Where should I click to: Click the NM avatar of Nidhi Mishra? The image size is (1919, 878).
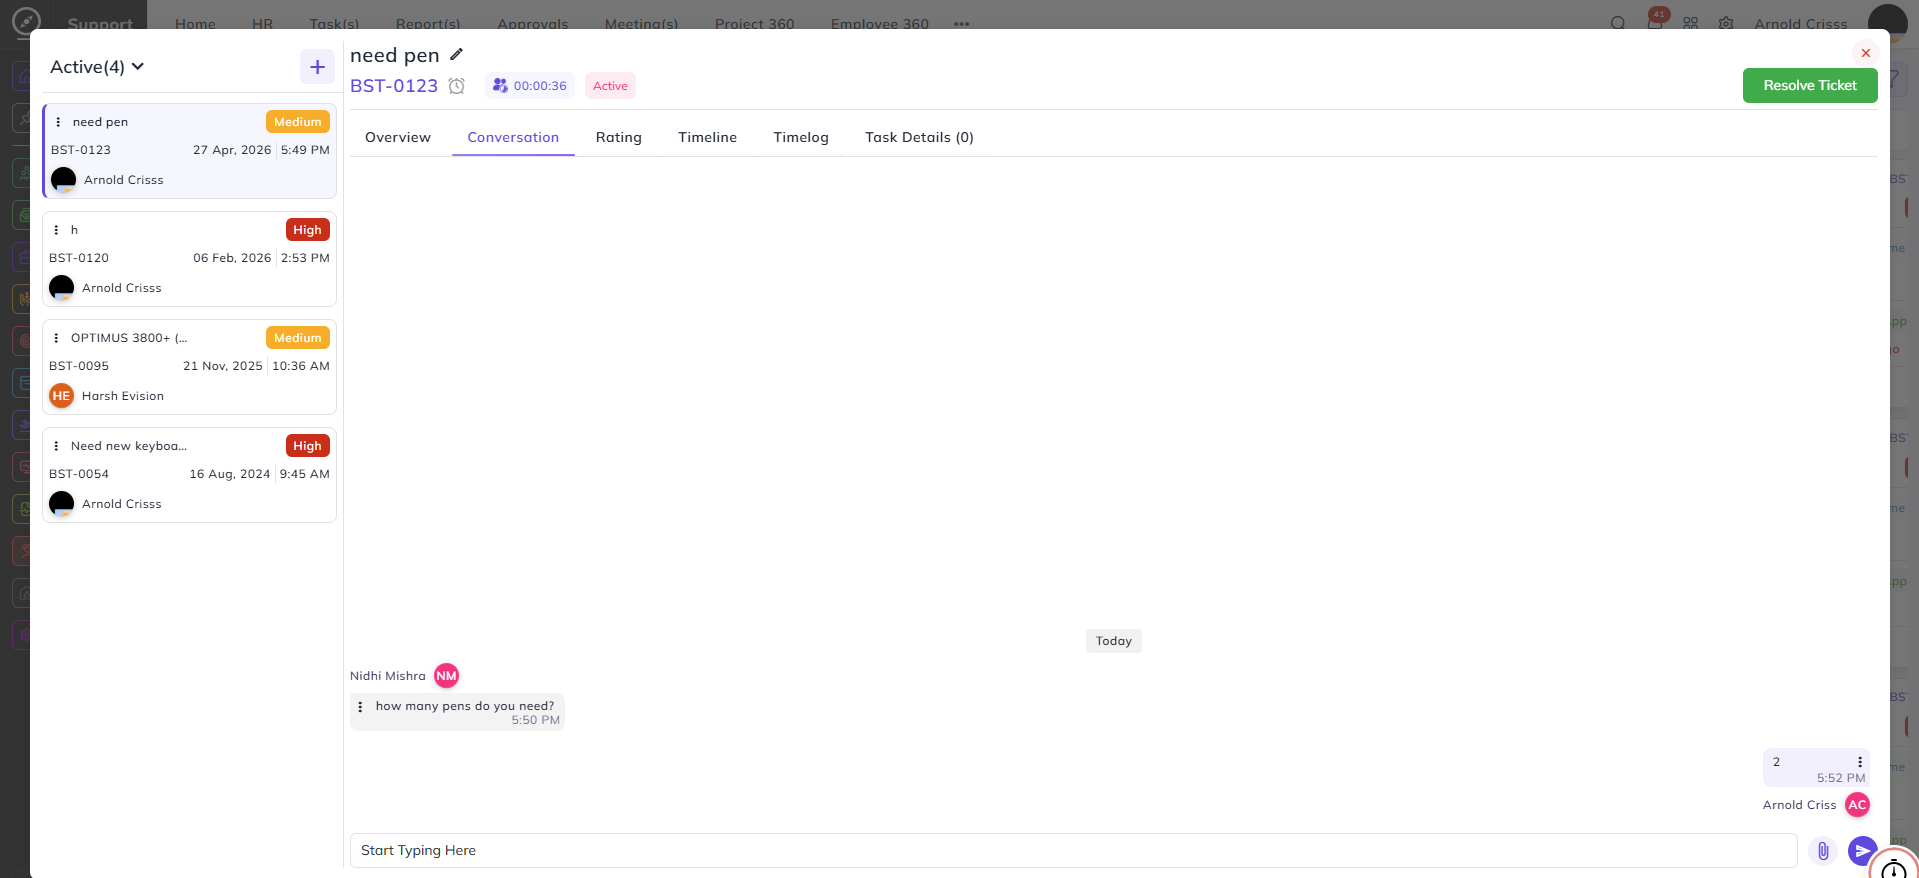tap(446, 676)
